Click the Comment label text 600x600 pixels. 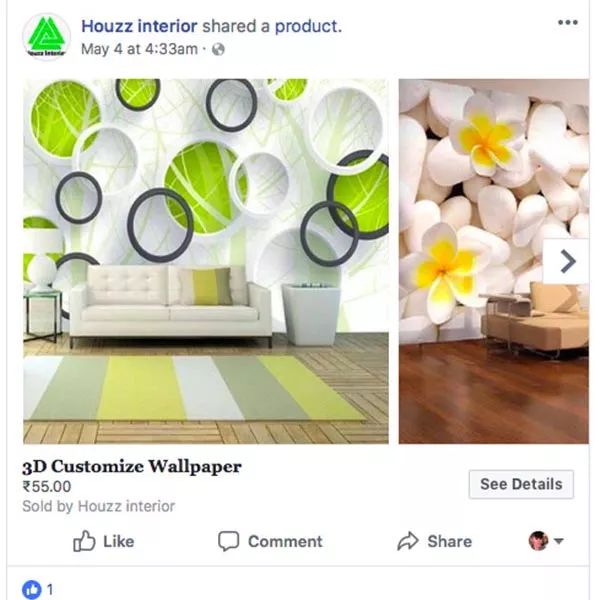pos(285,541)
